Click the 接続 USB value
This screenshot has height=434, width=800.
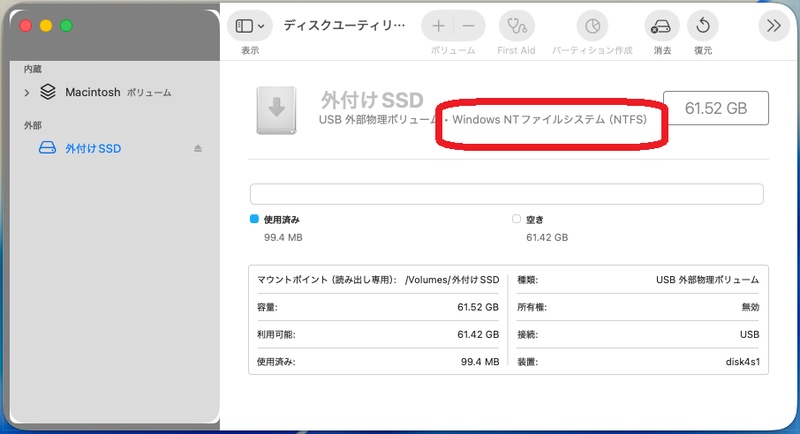coord(749,335)
